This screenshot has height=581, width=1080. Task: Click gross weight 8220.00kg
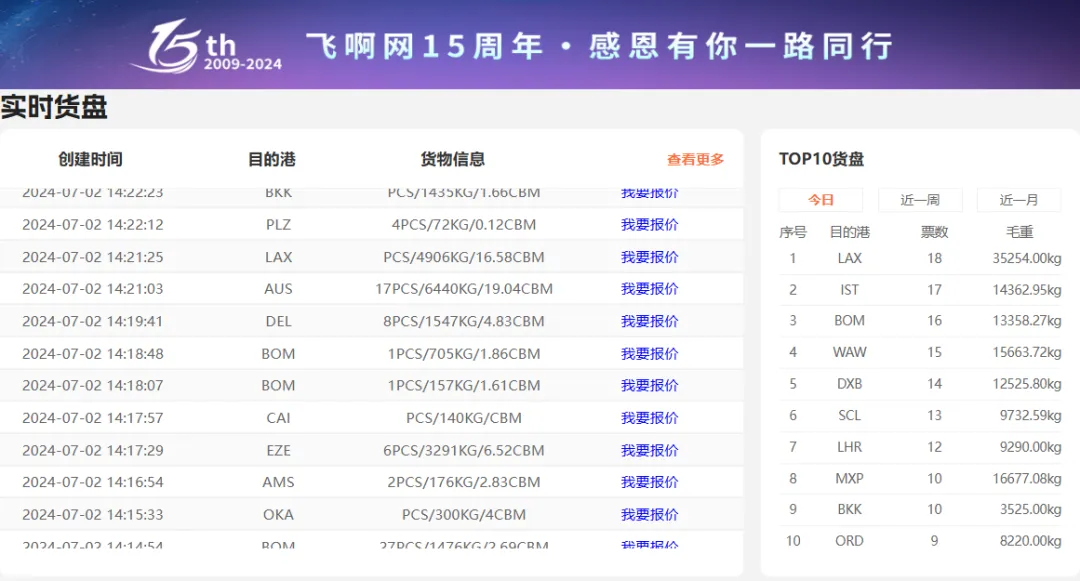pyautogui.click(x=1030, y=541)
